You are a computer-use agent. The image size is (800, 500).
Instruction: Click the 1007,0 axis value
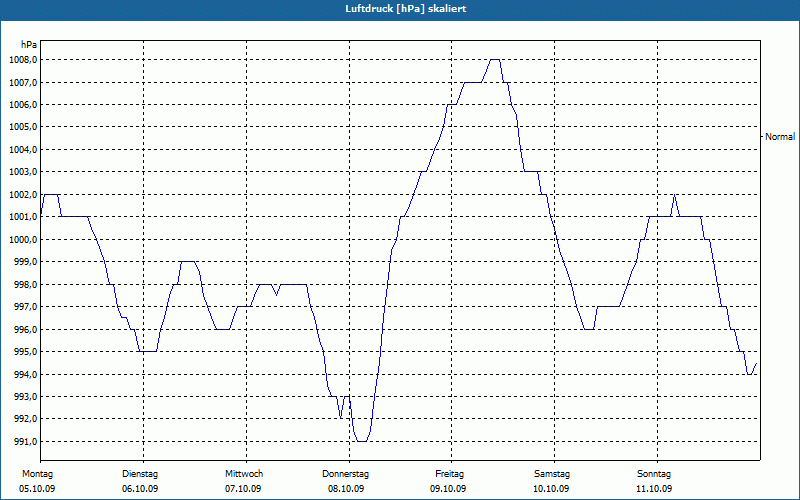(x=22, y=83)
